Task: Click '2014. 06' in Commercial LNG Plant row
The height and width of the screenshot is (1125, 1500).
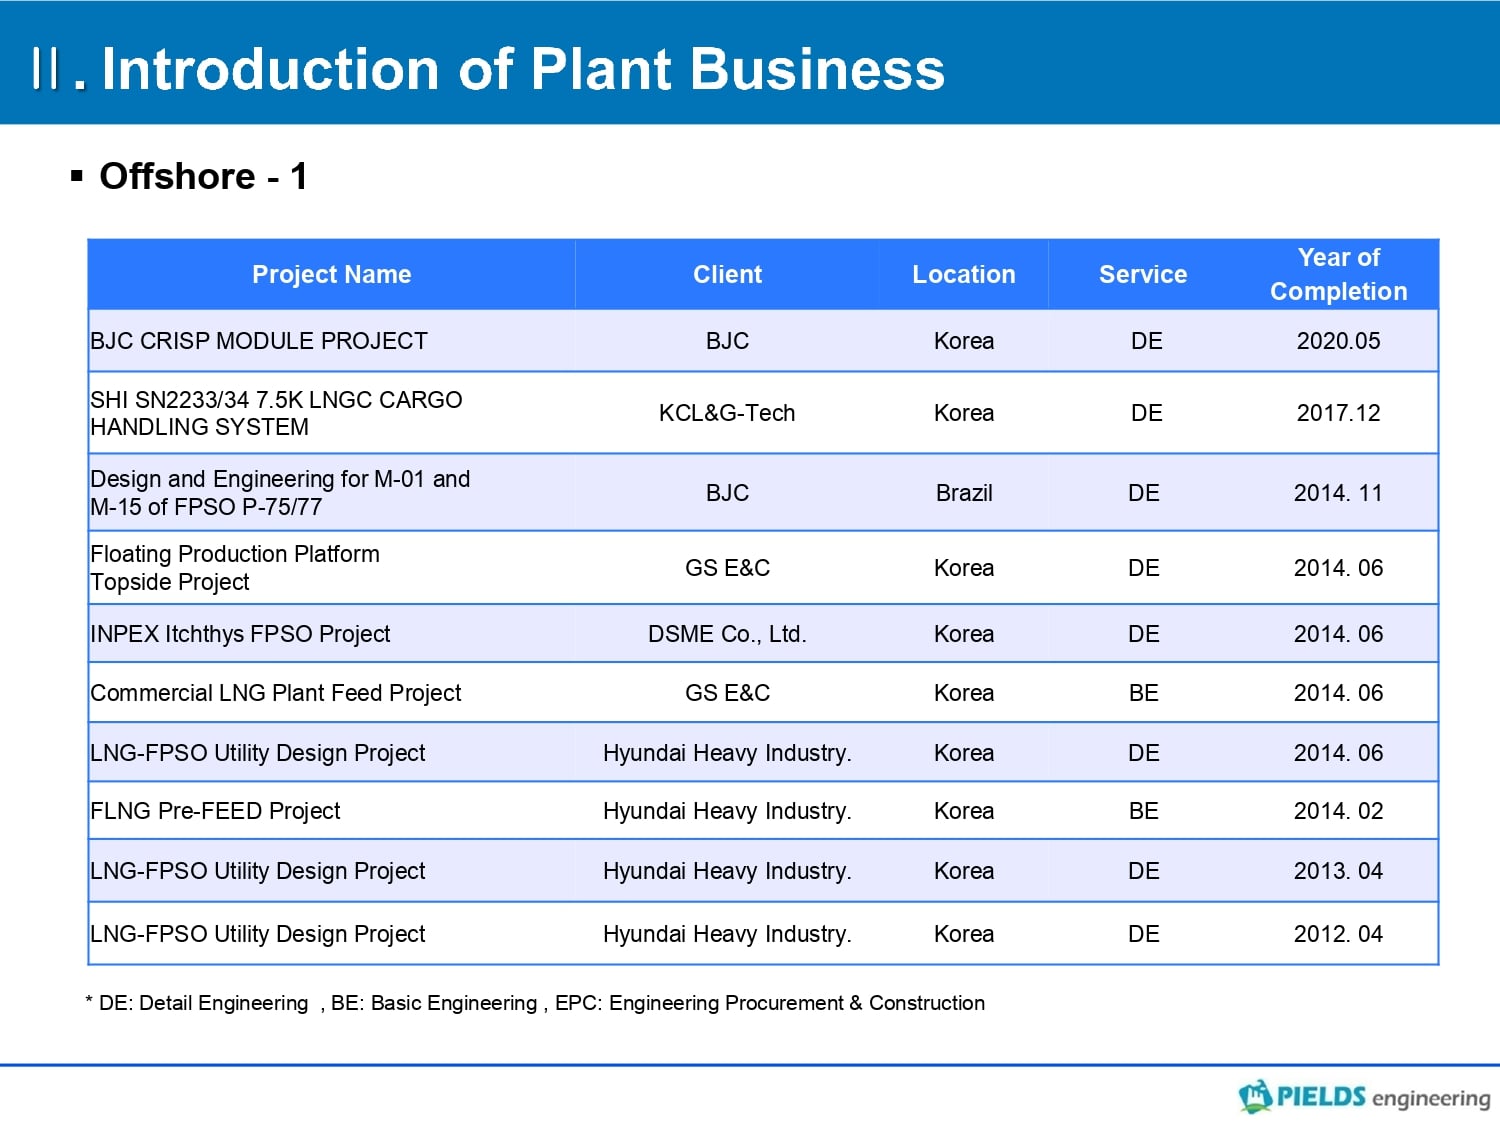Action: click(1338, 693)
